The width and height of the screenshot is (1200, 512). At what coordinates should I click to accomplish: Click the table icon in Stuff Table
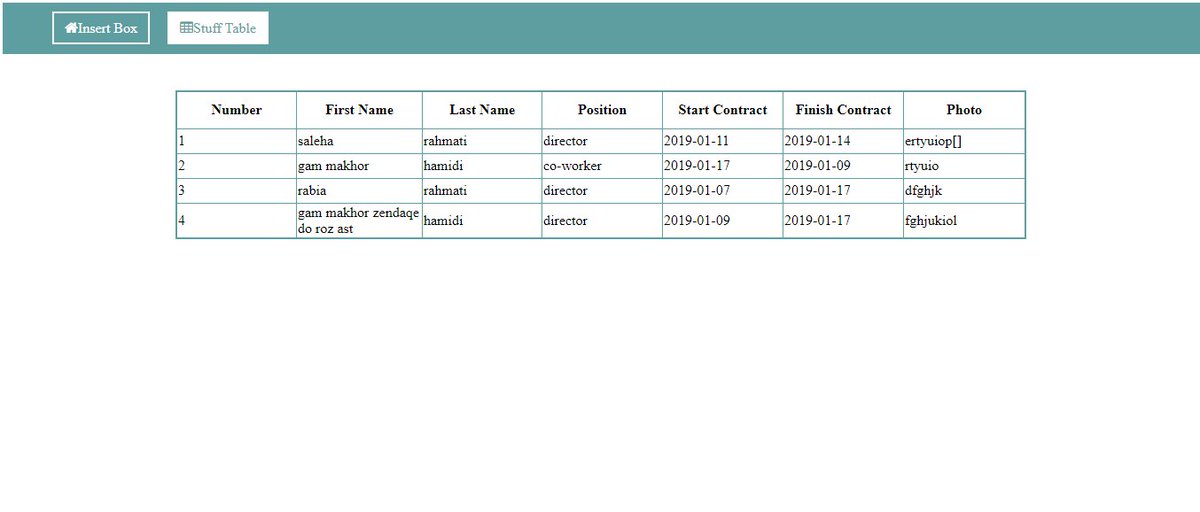186,28
